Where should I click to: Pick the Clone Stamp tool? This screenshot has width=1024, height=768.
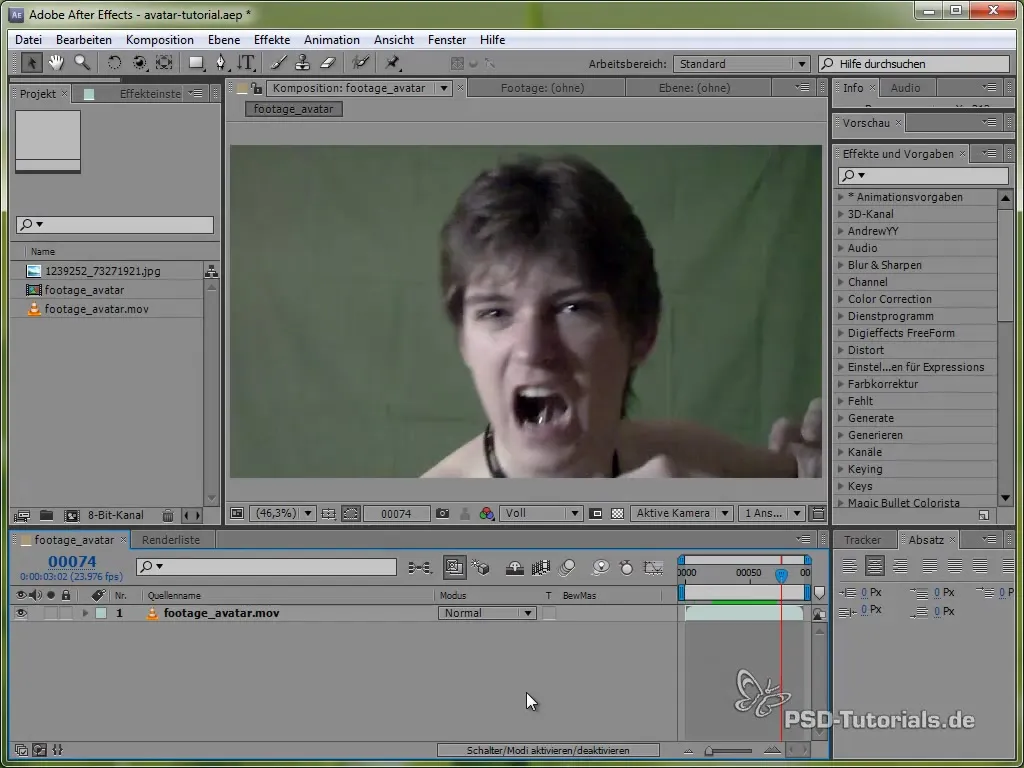pyautogui.click(x=302, y=63)
